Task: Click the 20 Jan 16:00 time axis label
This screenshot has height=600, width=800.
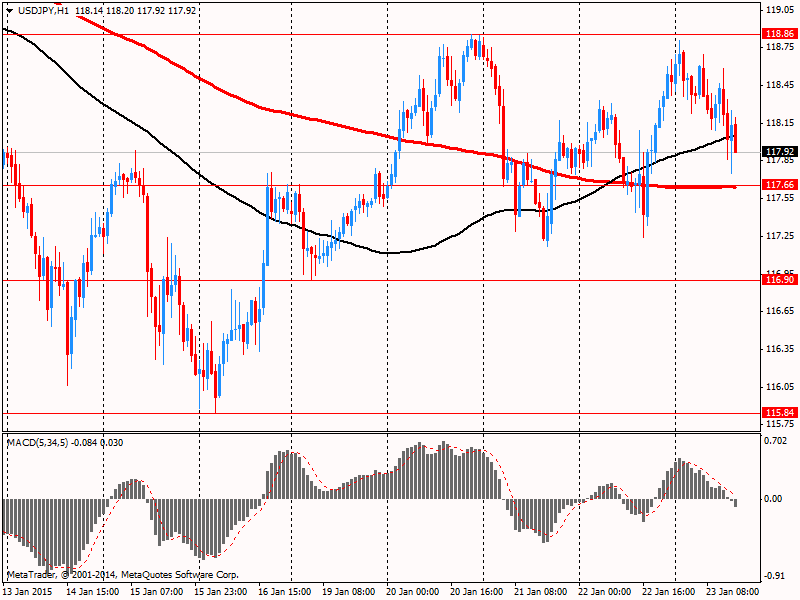Action: click(477, 592)
